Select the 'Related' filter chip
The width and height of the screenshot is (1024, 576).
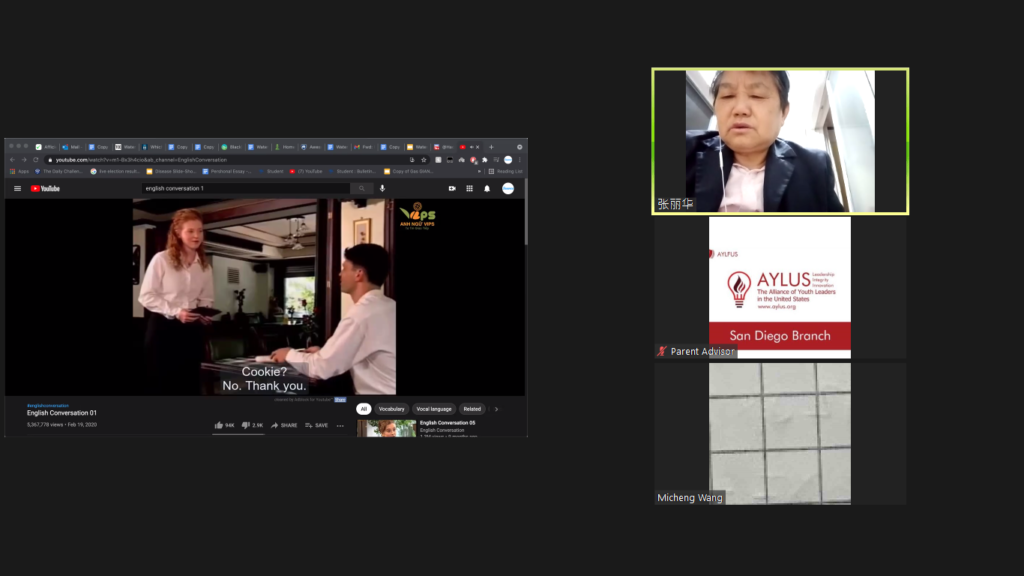pyautogui.click(x=472, y=409)
